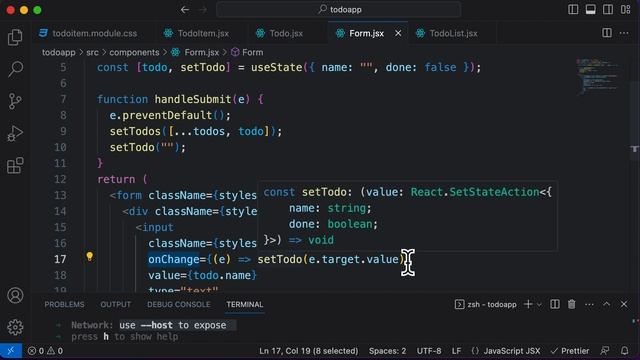Toggle the primary side bar layout icon

(x=573, y=9)
